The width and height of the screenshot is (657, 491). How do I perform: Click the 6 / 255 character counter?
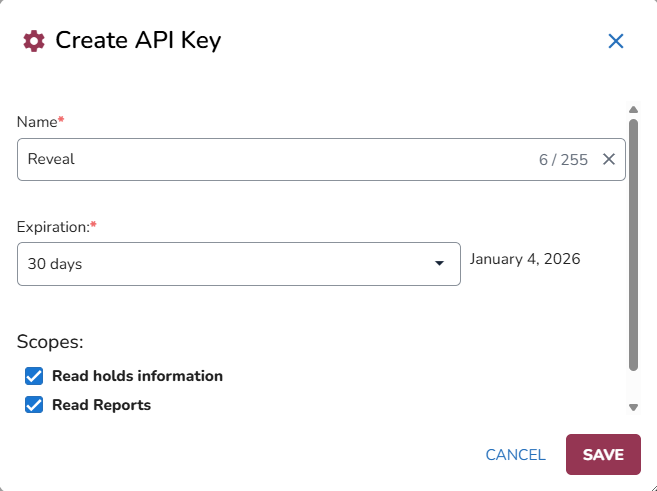(563, 159)
